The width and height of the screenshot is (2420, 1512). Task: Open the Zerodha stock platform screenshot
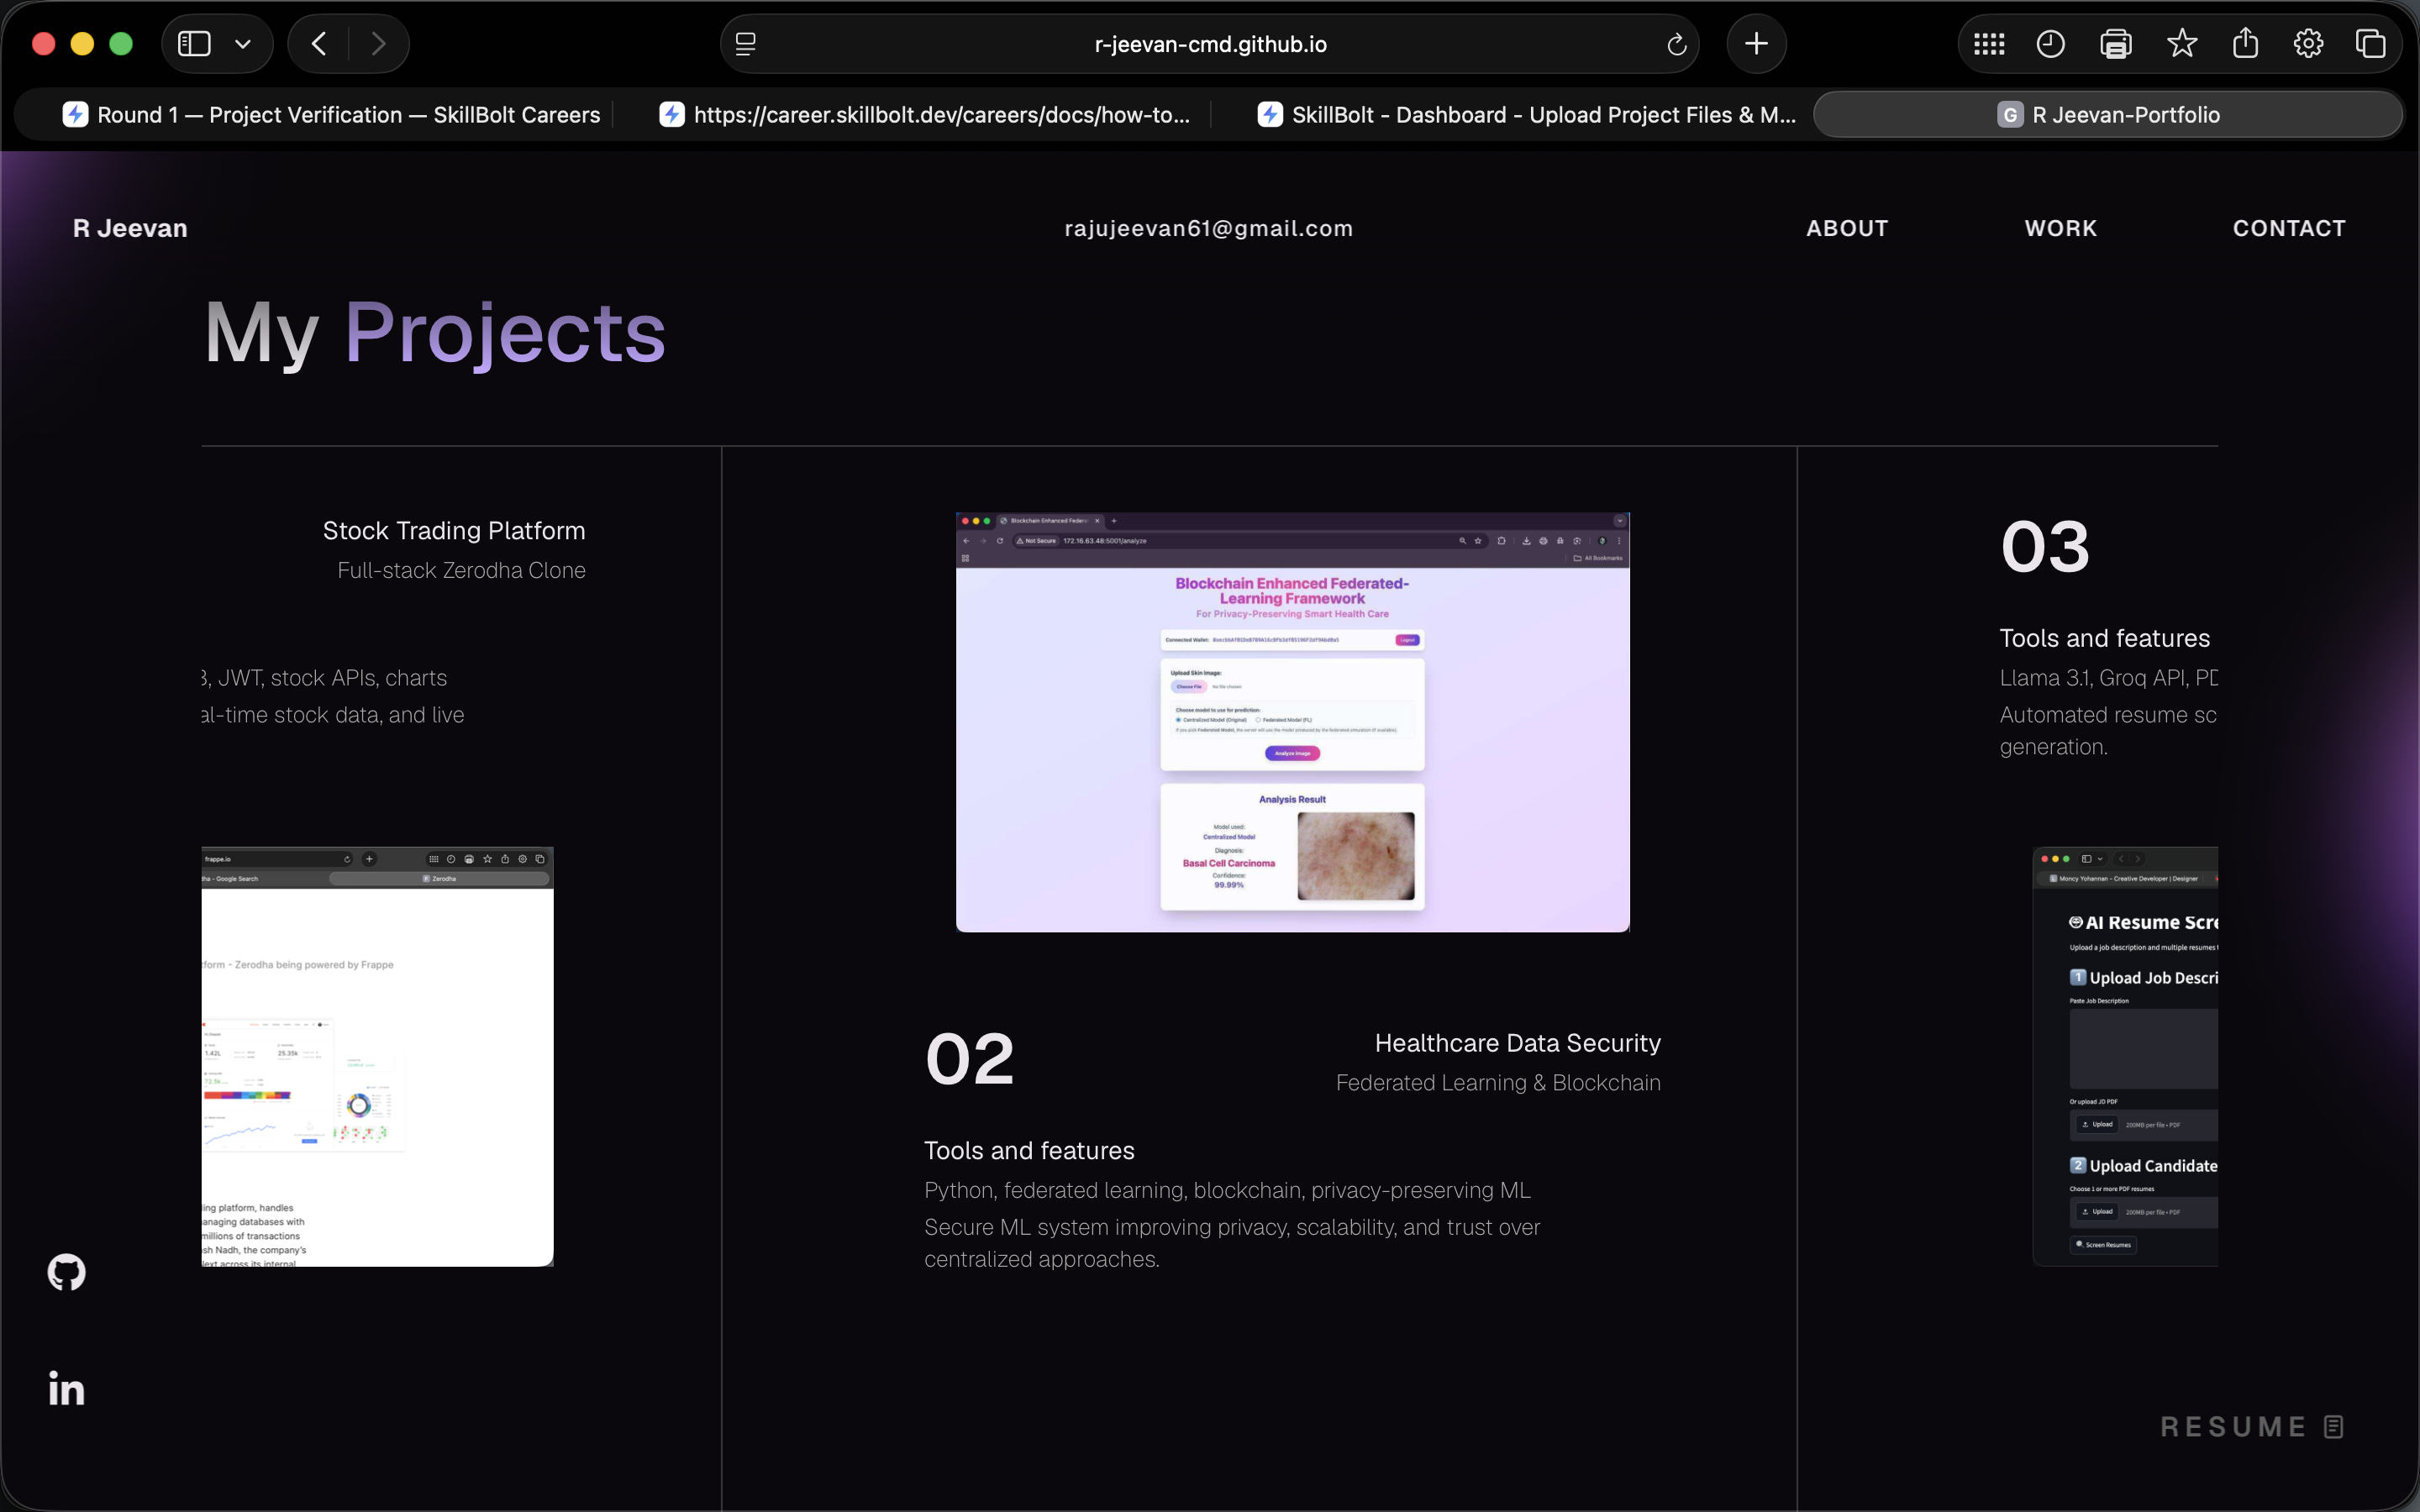point(377,1057)
